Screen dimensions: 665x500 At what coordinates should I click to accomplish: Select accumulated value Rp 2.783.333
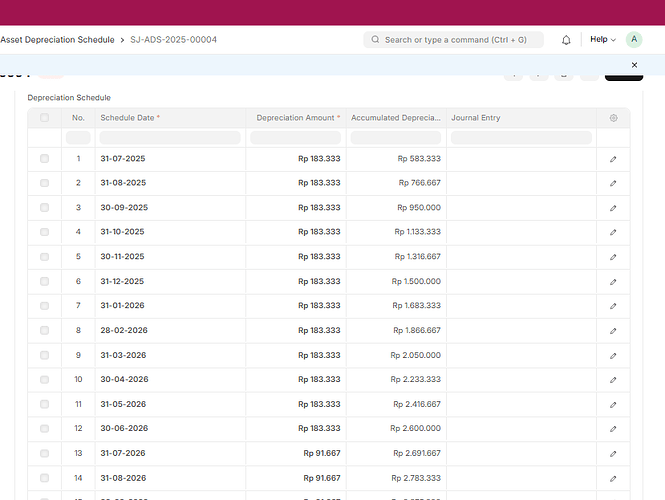[416, 478]
